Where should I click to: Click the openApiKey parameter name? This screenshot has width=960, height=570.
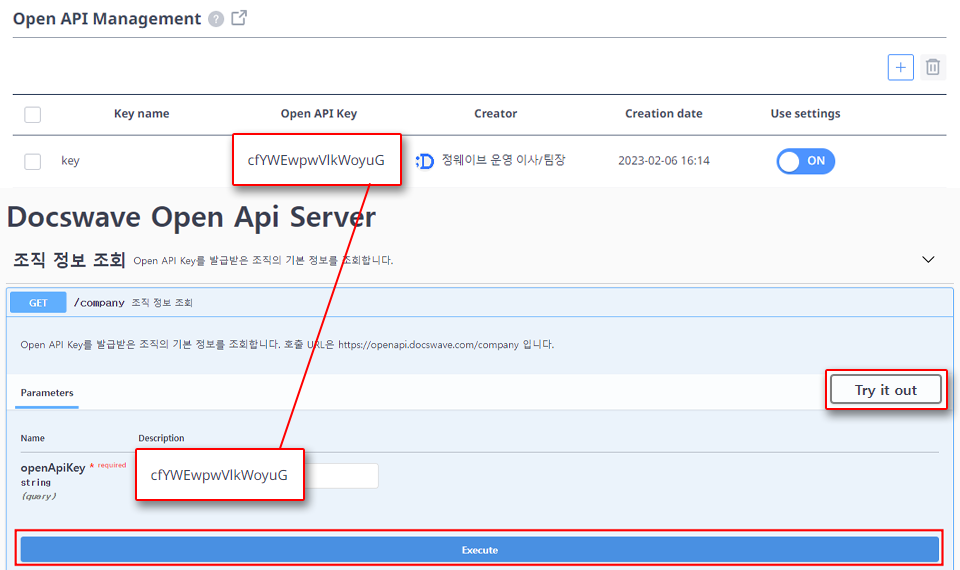(x=53, y=468)
